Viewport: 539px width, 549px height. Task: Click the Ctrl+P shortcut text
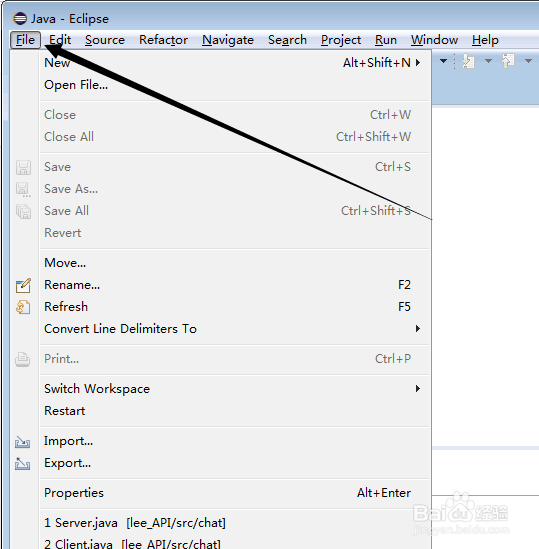pyautogui.click(x=393, y=359)
